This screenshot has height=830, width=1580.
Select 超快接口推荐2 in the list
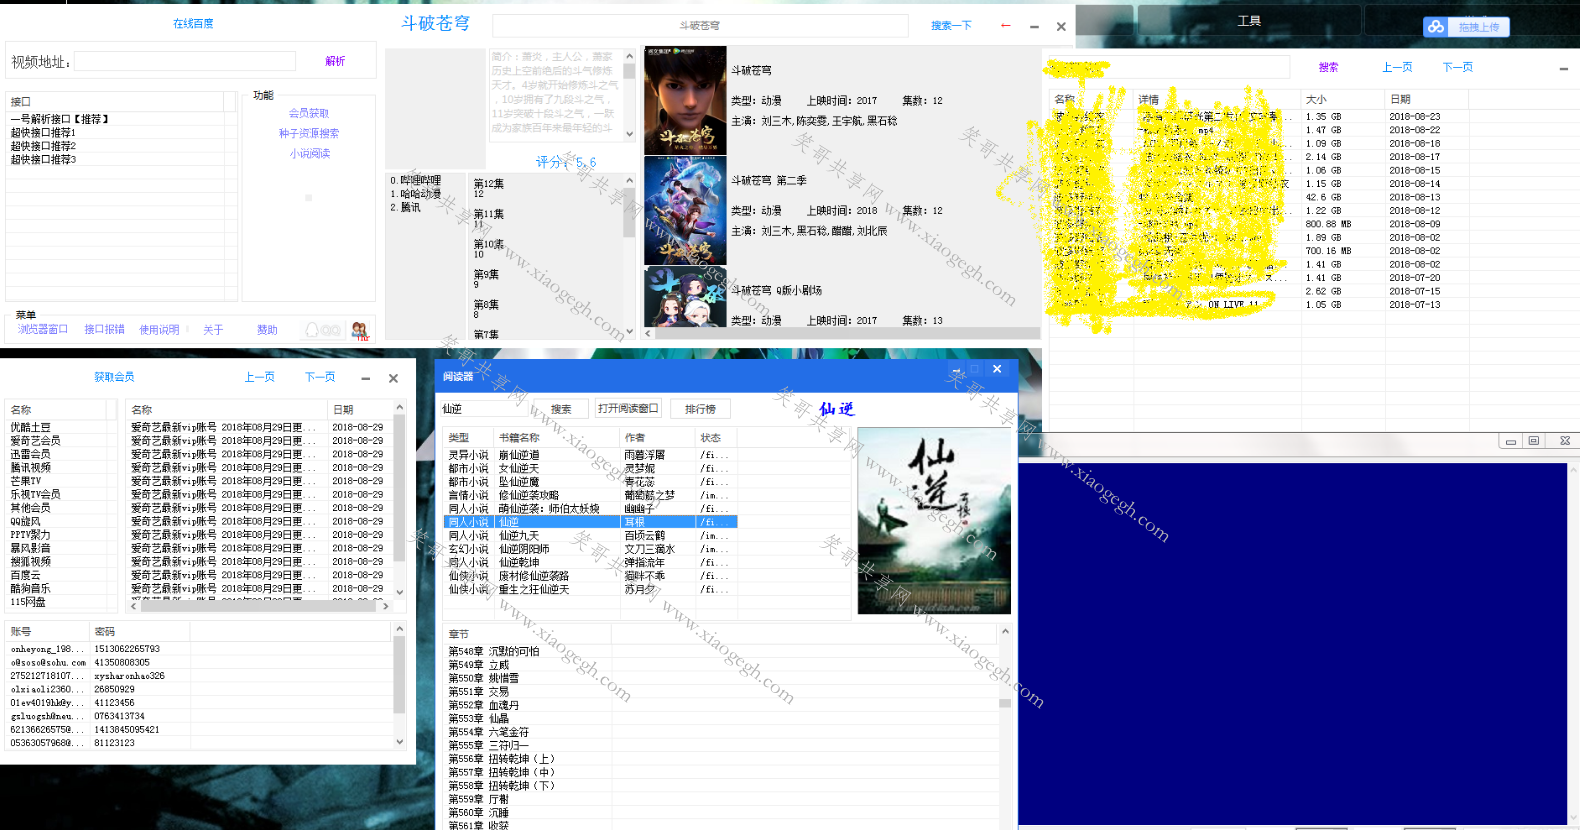coord(43,145)
